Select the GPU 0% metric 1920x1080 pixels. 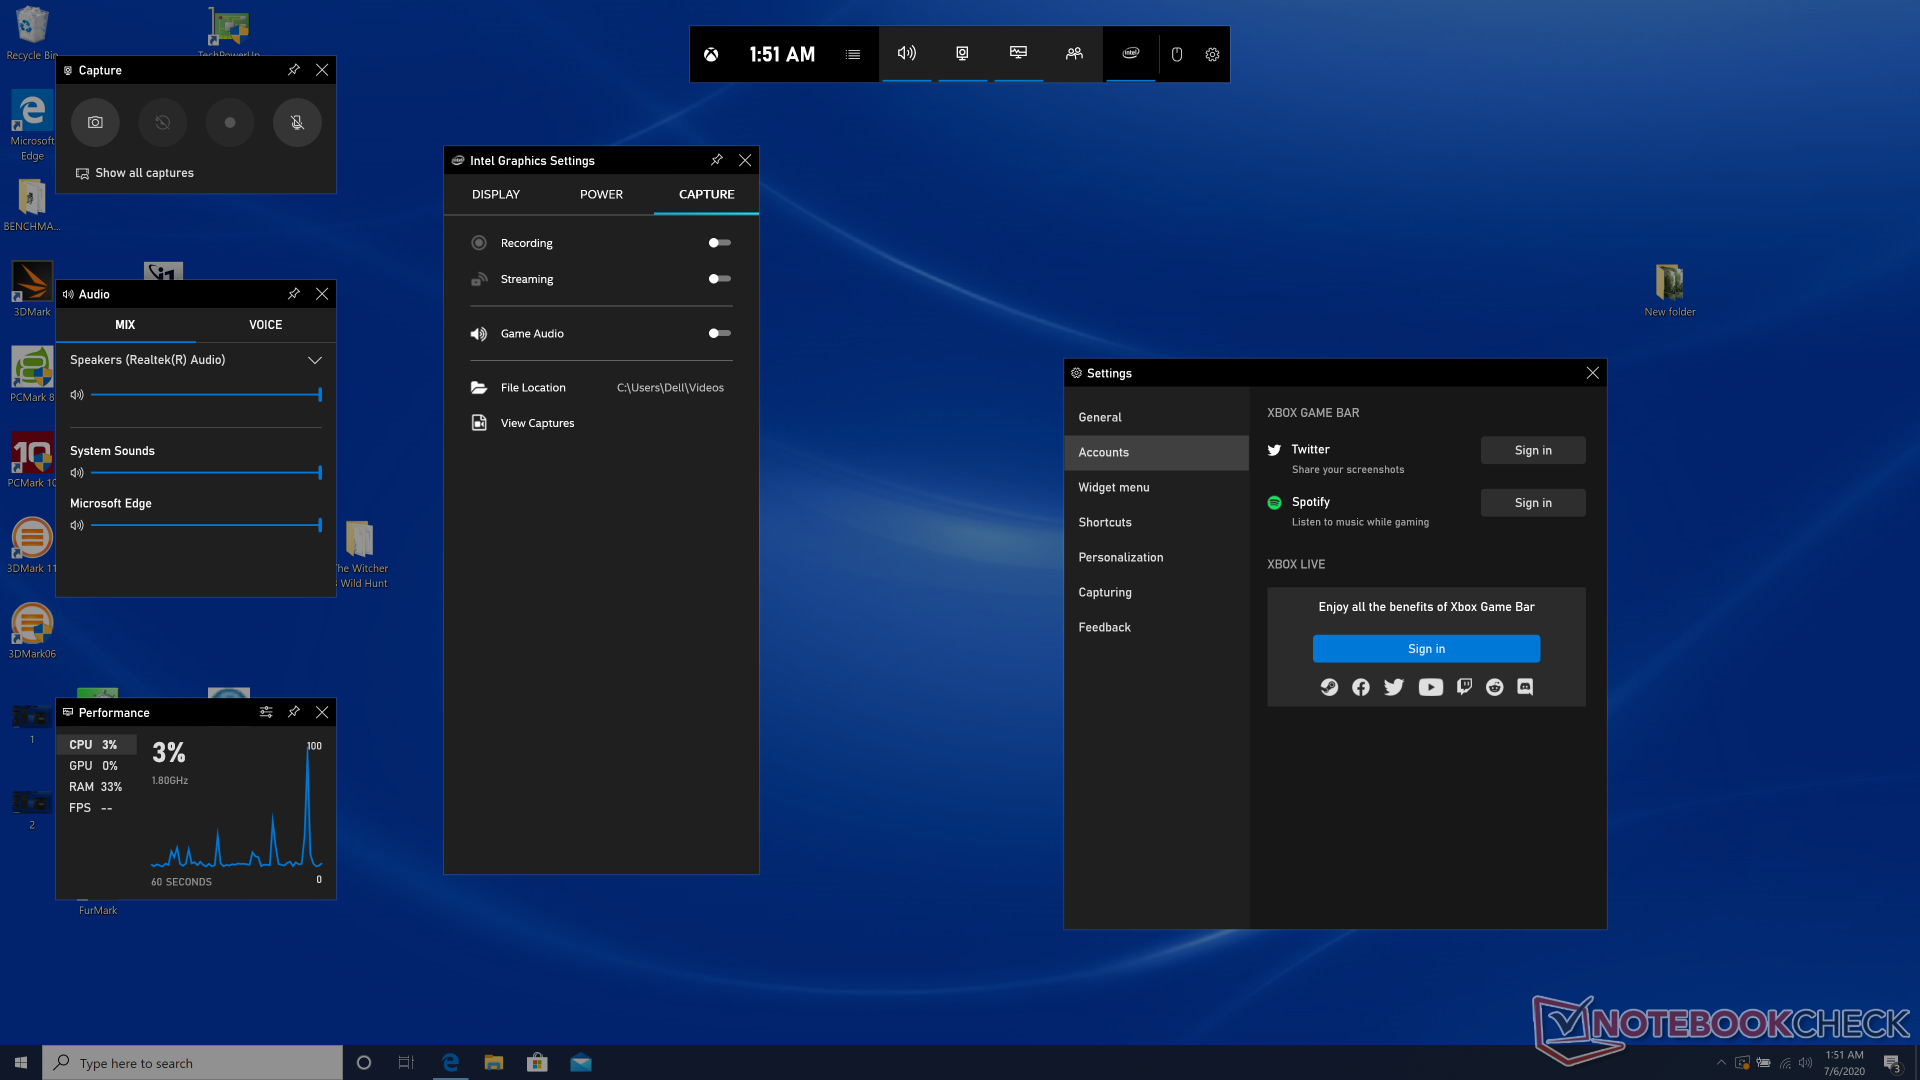96,766
